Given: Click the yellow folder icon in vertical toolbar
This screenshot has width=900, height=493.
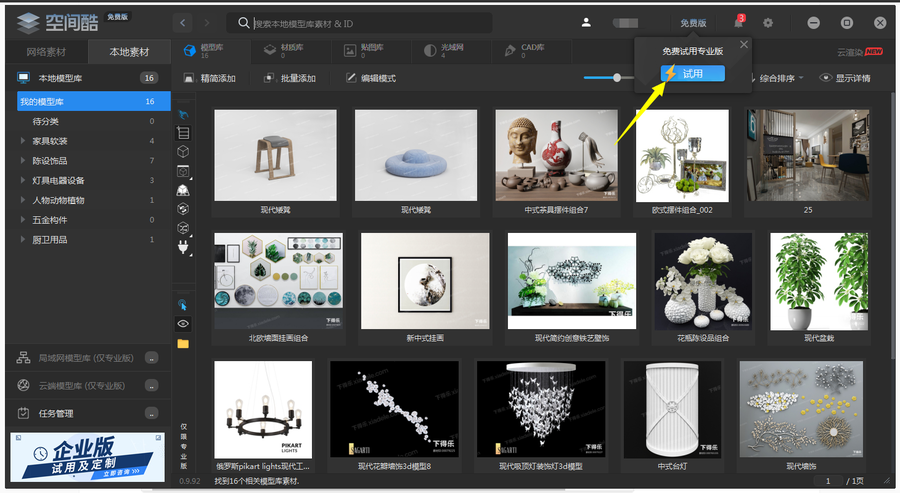Looking at the screenshot, I should point(183,343).
